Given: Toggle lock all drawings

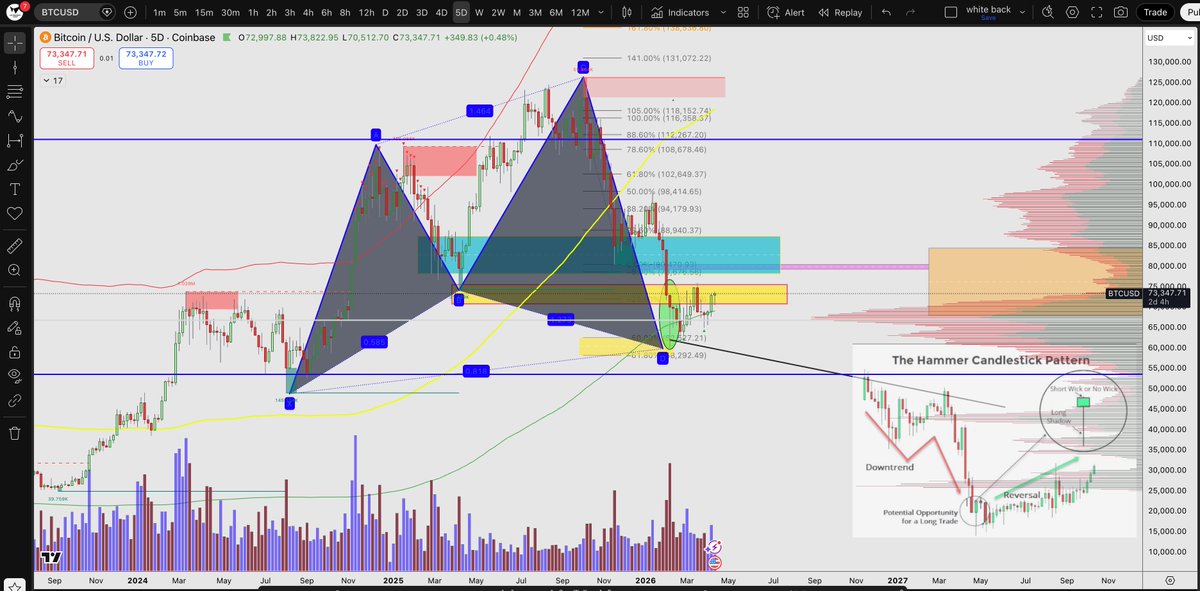Looking at the screenshot, I should click(15, 352).
